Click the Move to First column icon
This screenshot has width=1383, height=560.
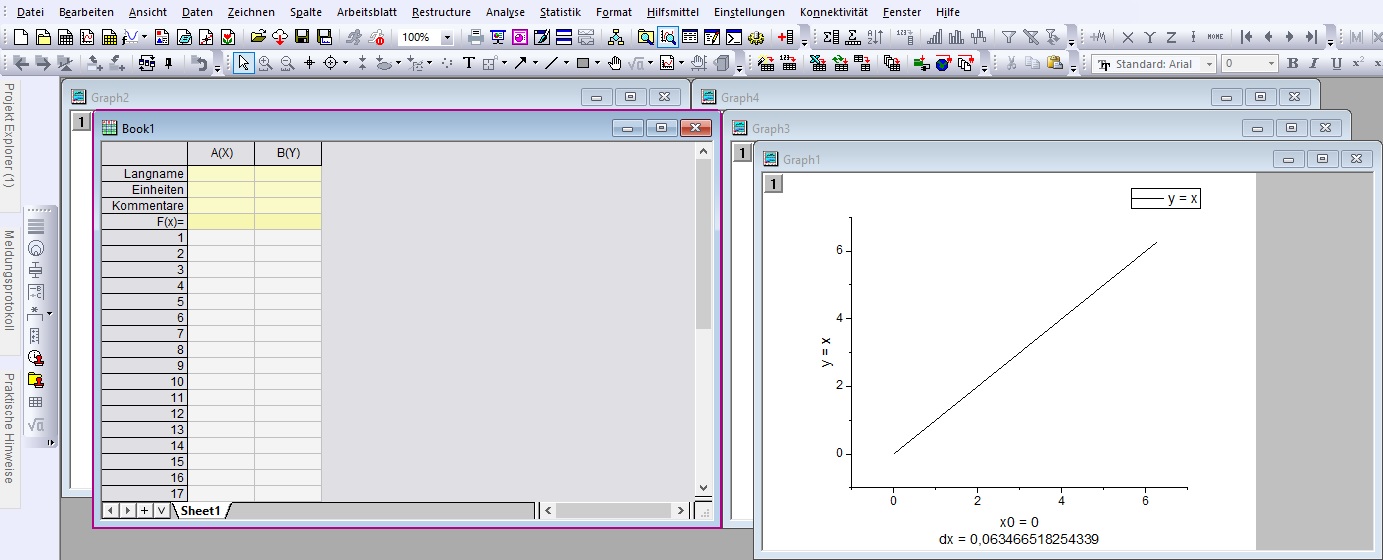(x=1246, y=37)
